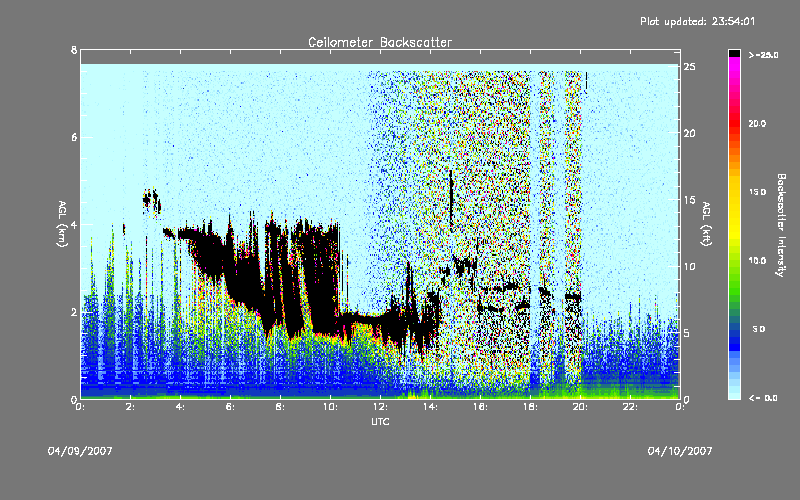Click the "Plot updated: 23:54:01" timestamp
Image resolution: width=800 pixels, height=500 pixels.
click(697, 21)
